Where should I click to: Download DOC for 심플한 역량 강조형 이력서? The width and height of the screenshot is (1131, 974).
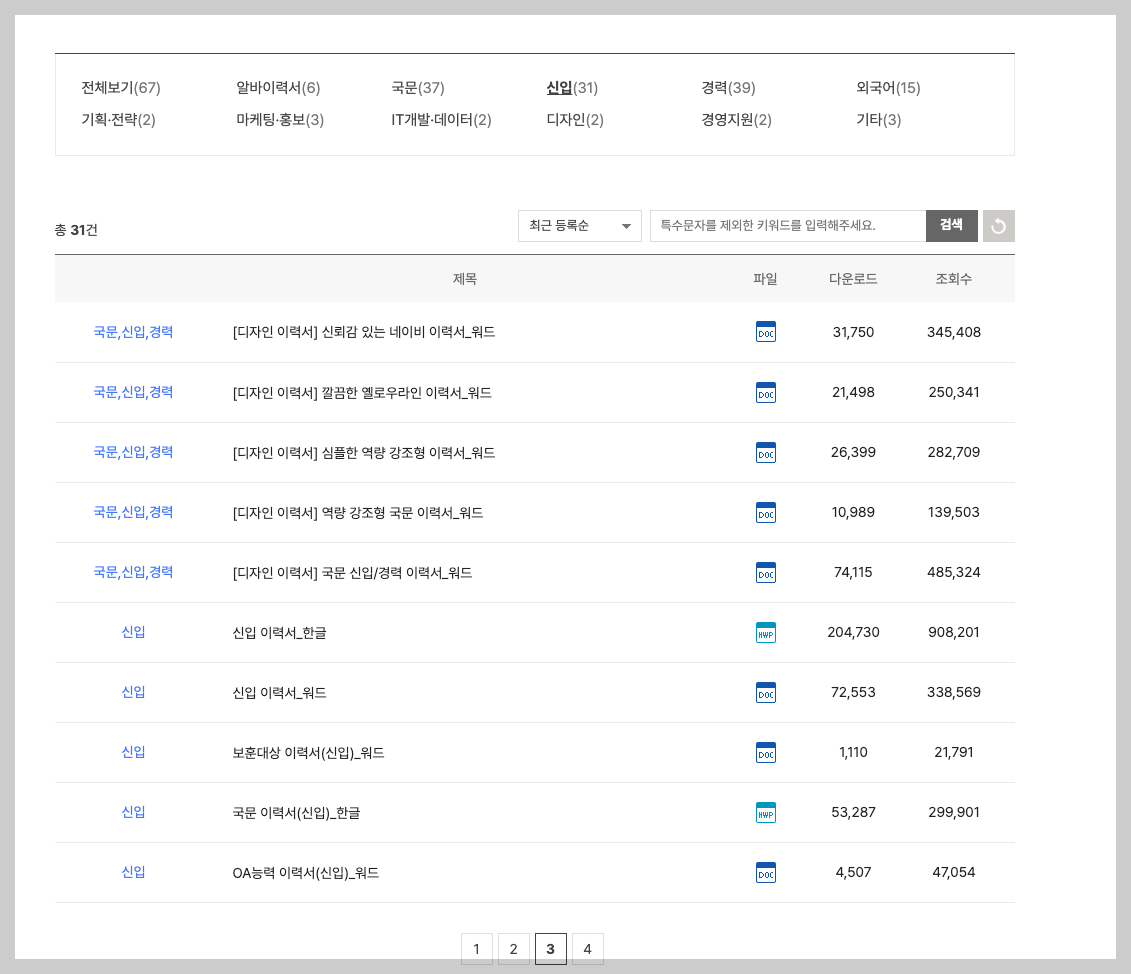tap(766, 452)
